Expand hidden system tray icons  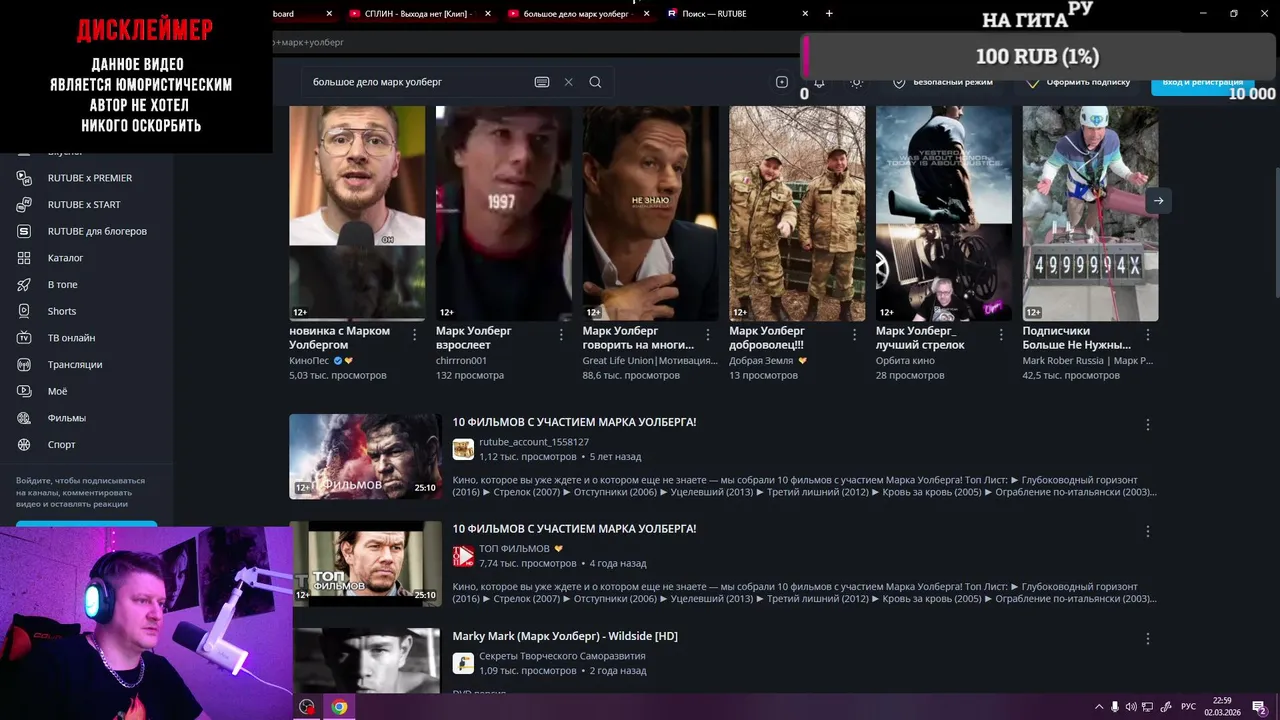[1099, 707]
